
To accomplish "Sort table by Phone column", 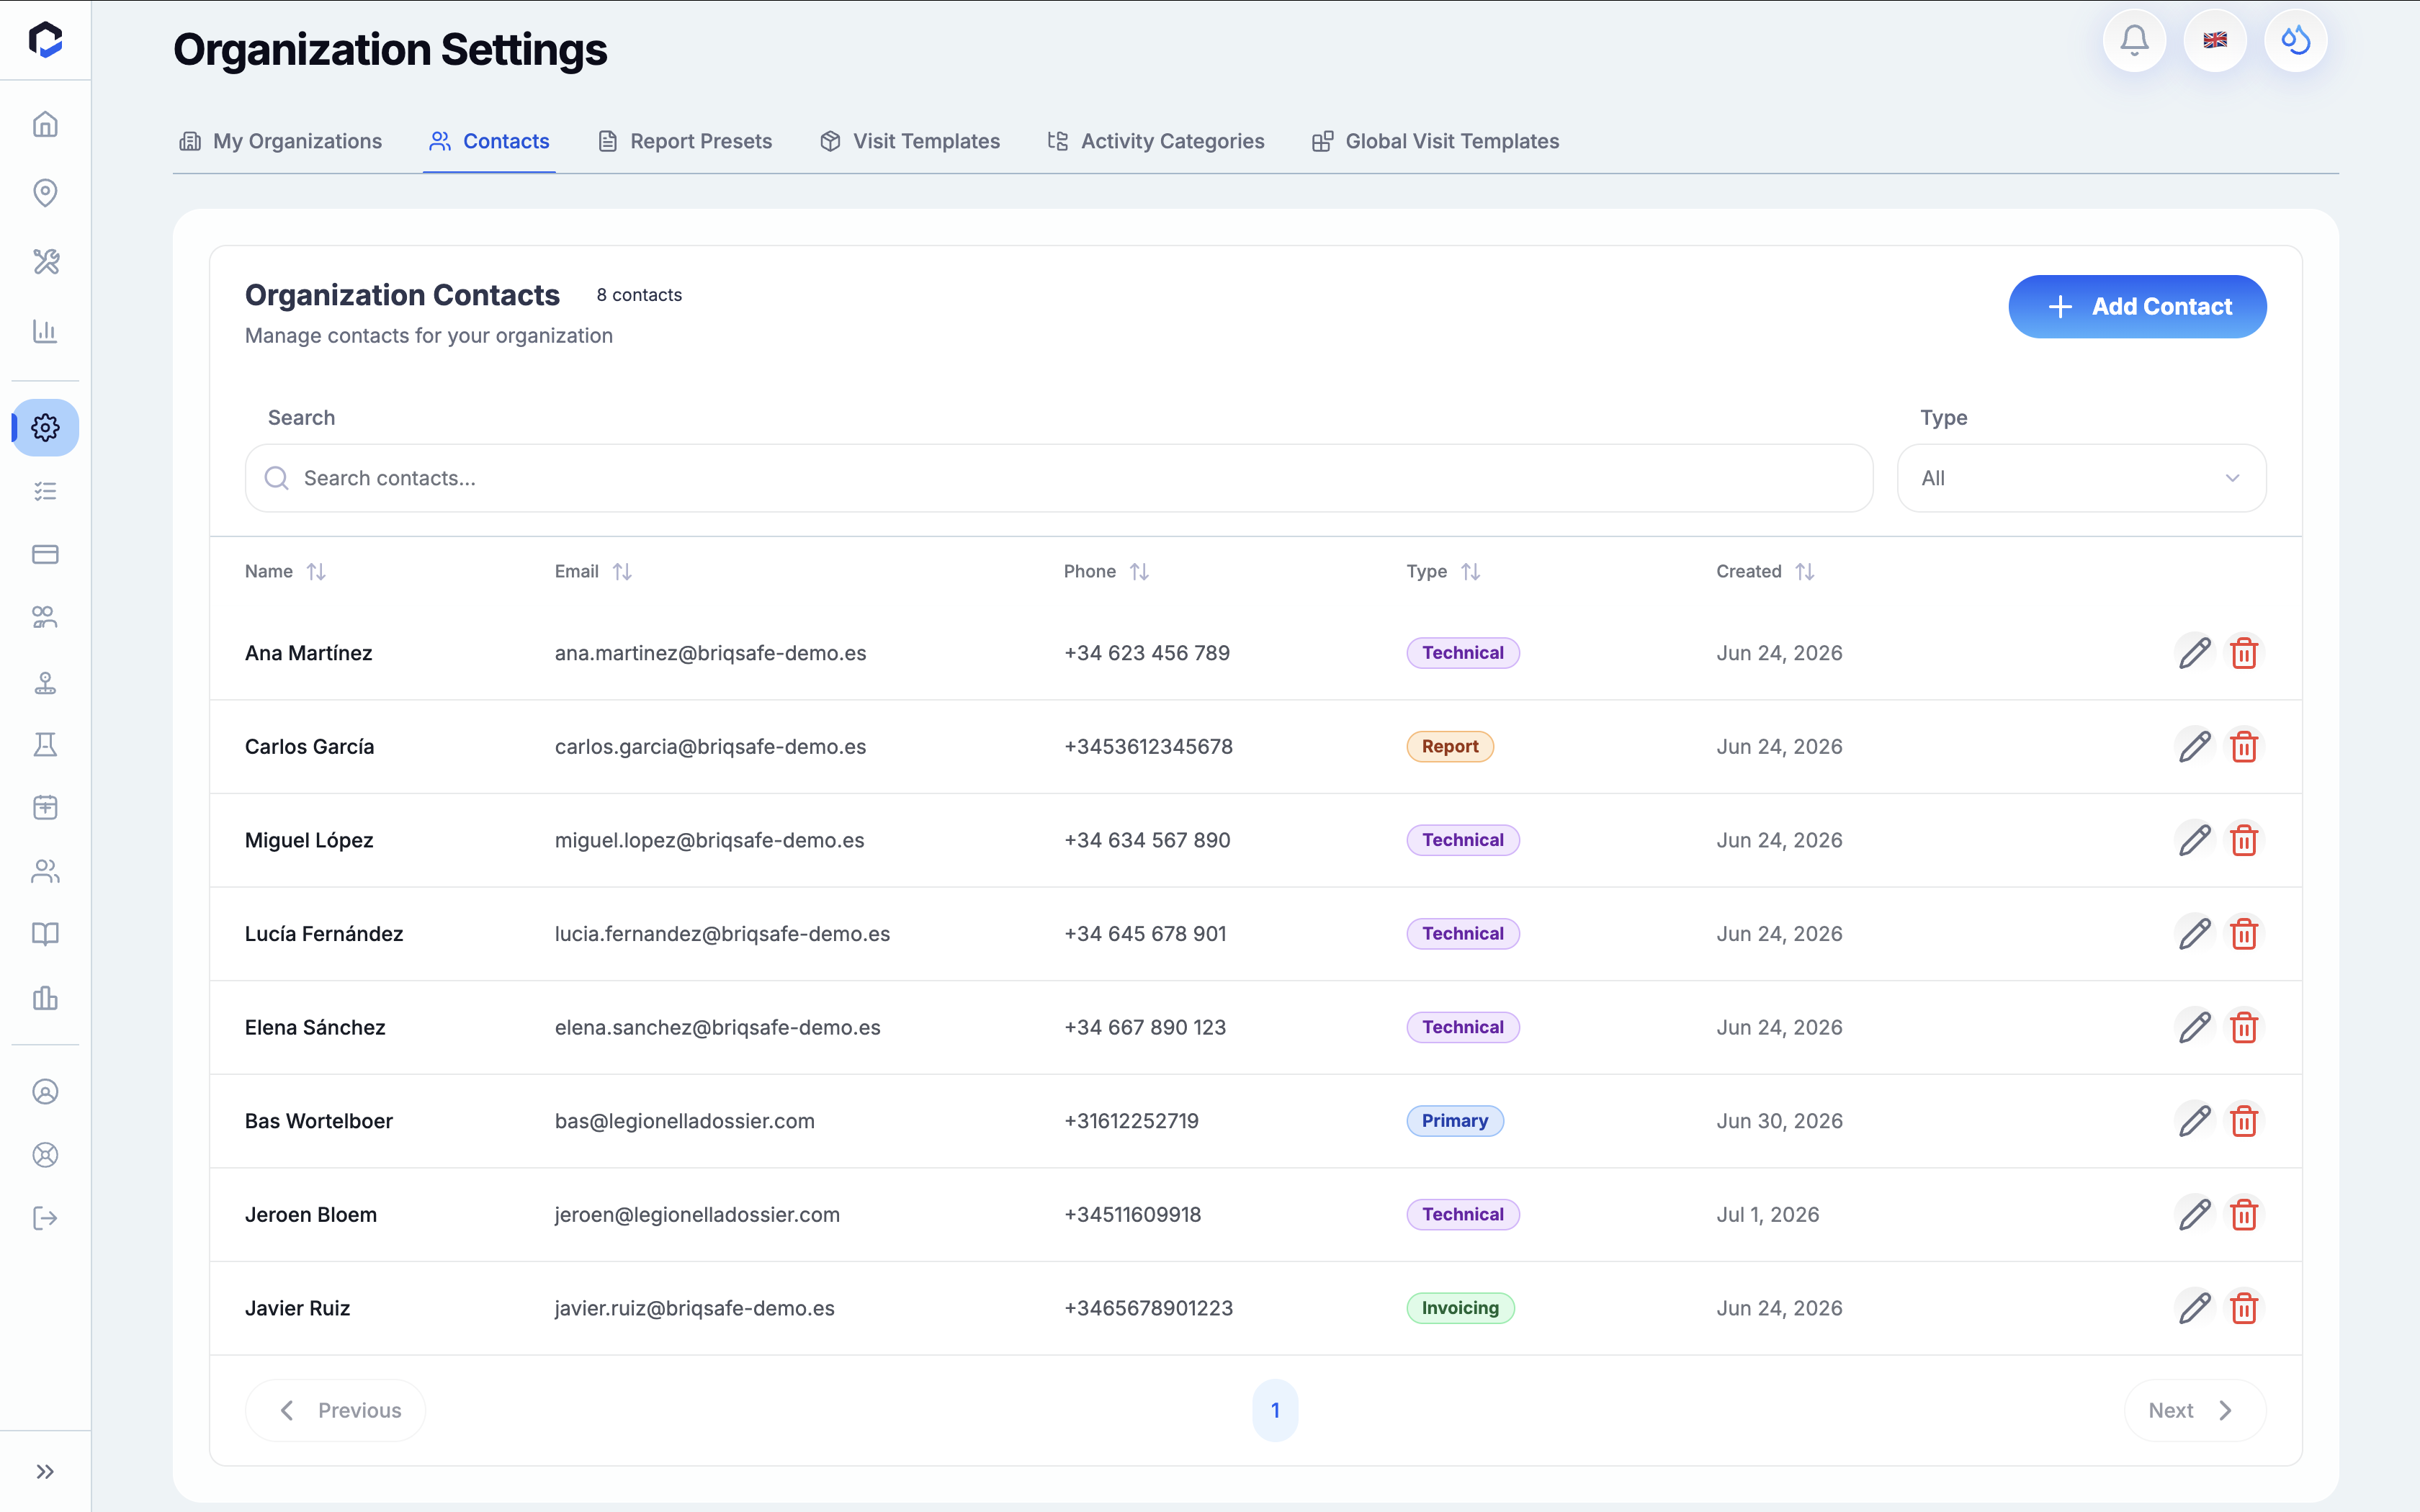I will (1139, 571).
